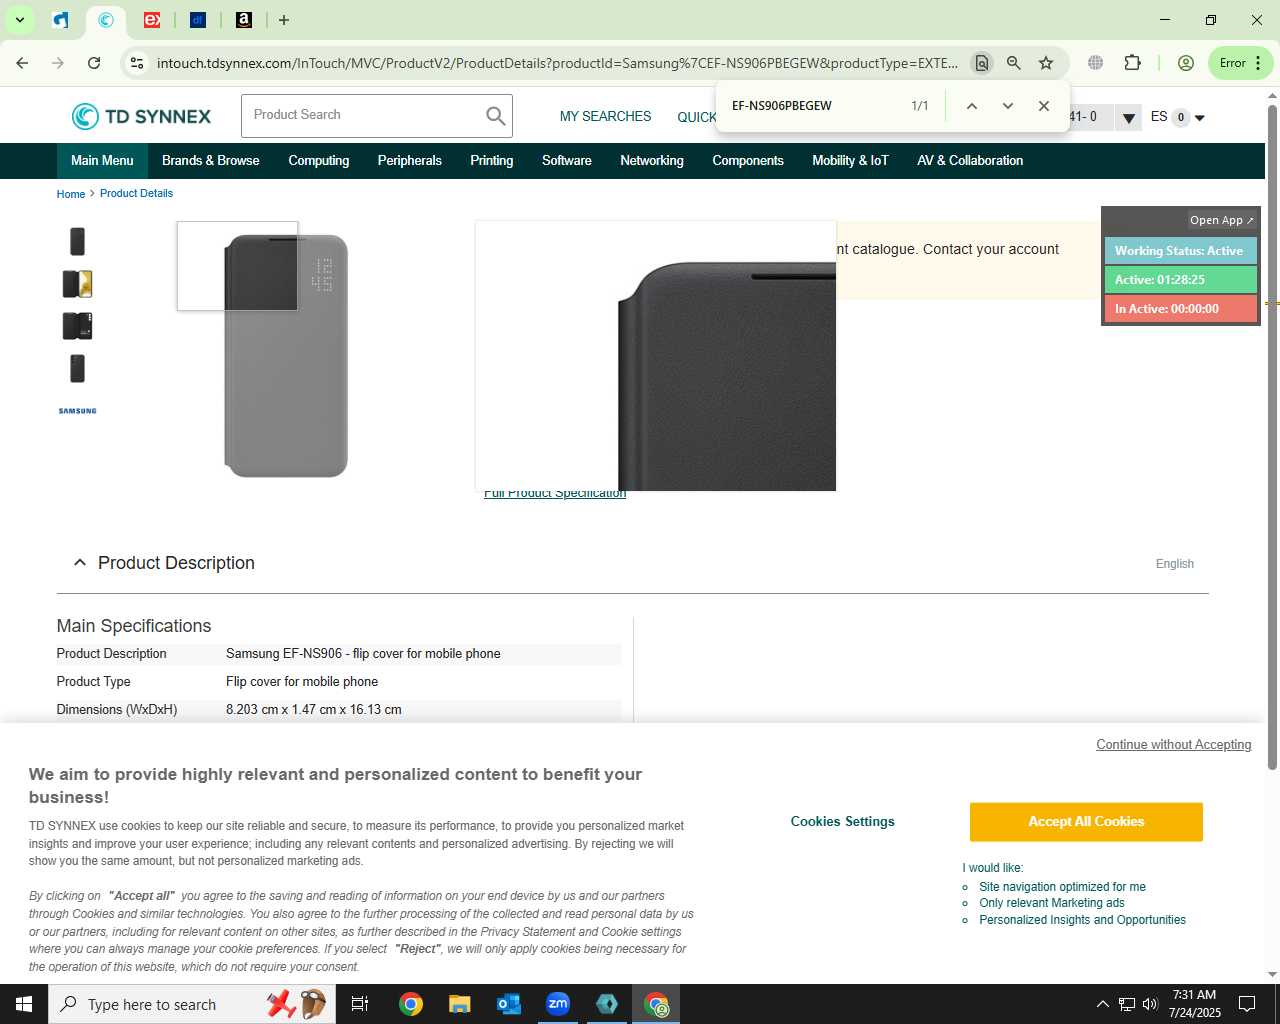Open Chrome profile icon

coord(1186,63)
